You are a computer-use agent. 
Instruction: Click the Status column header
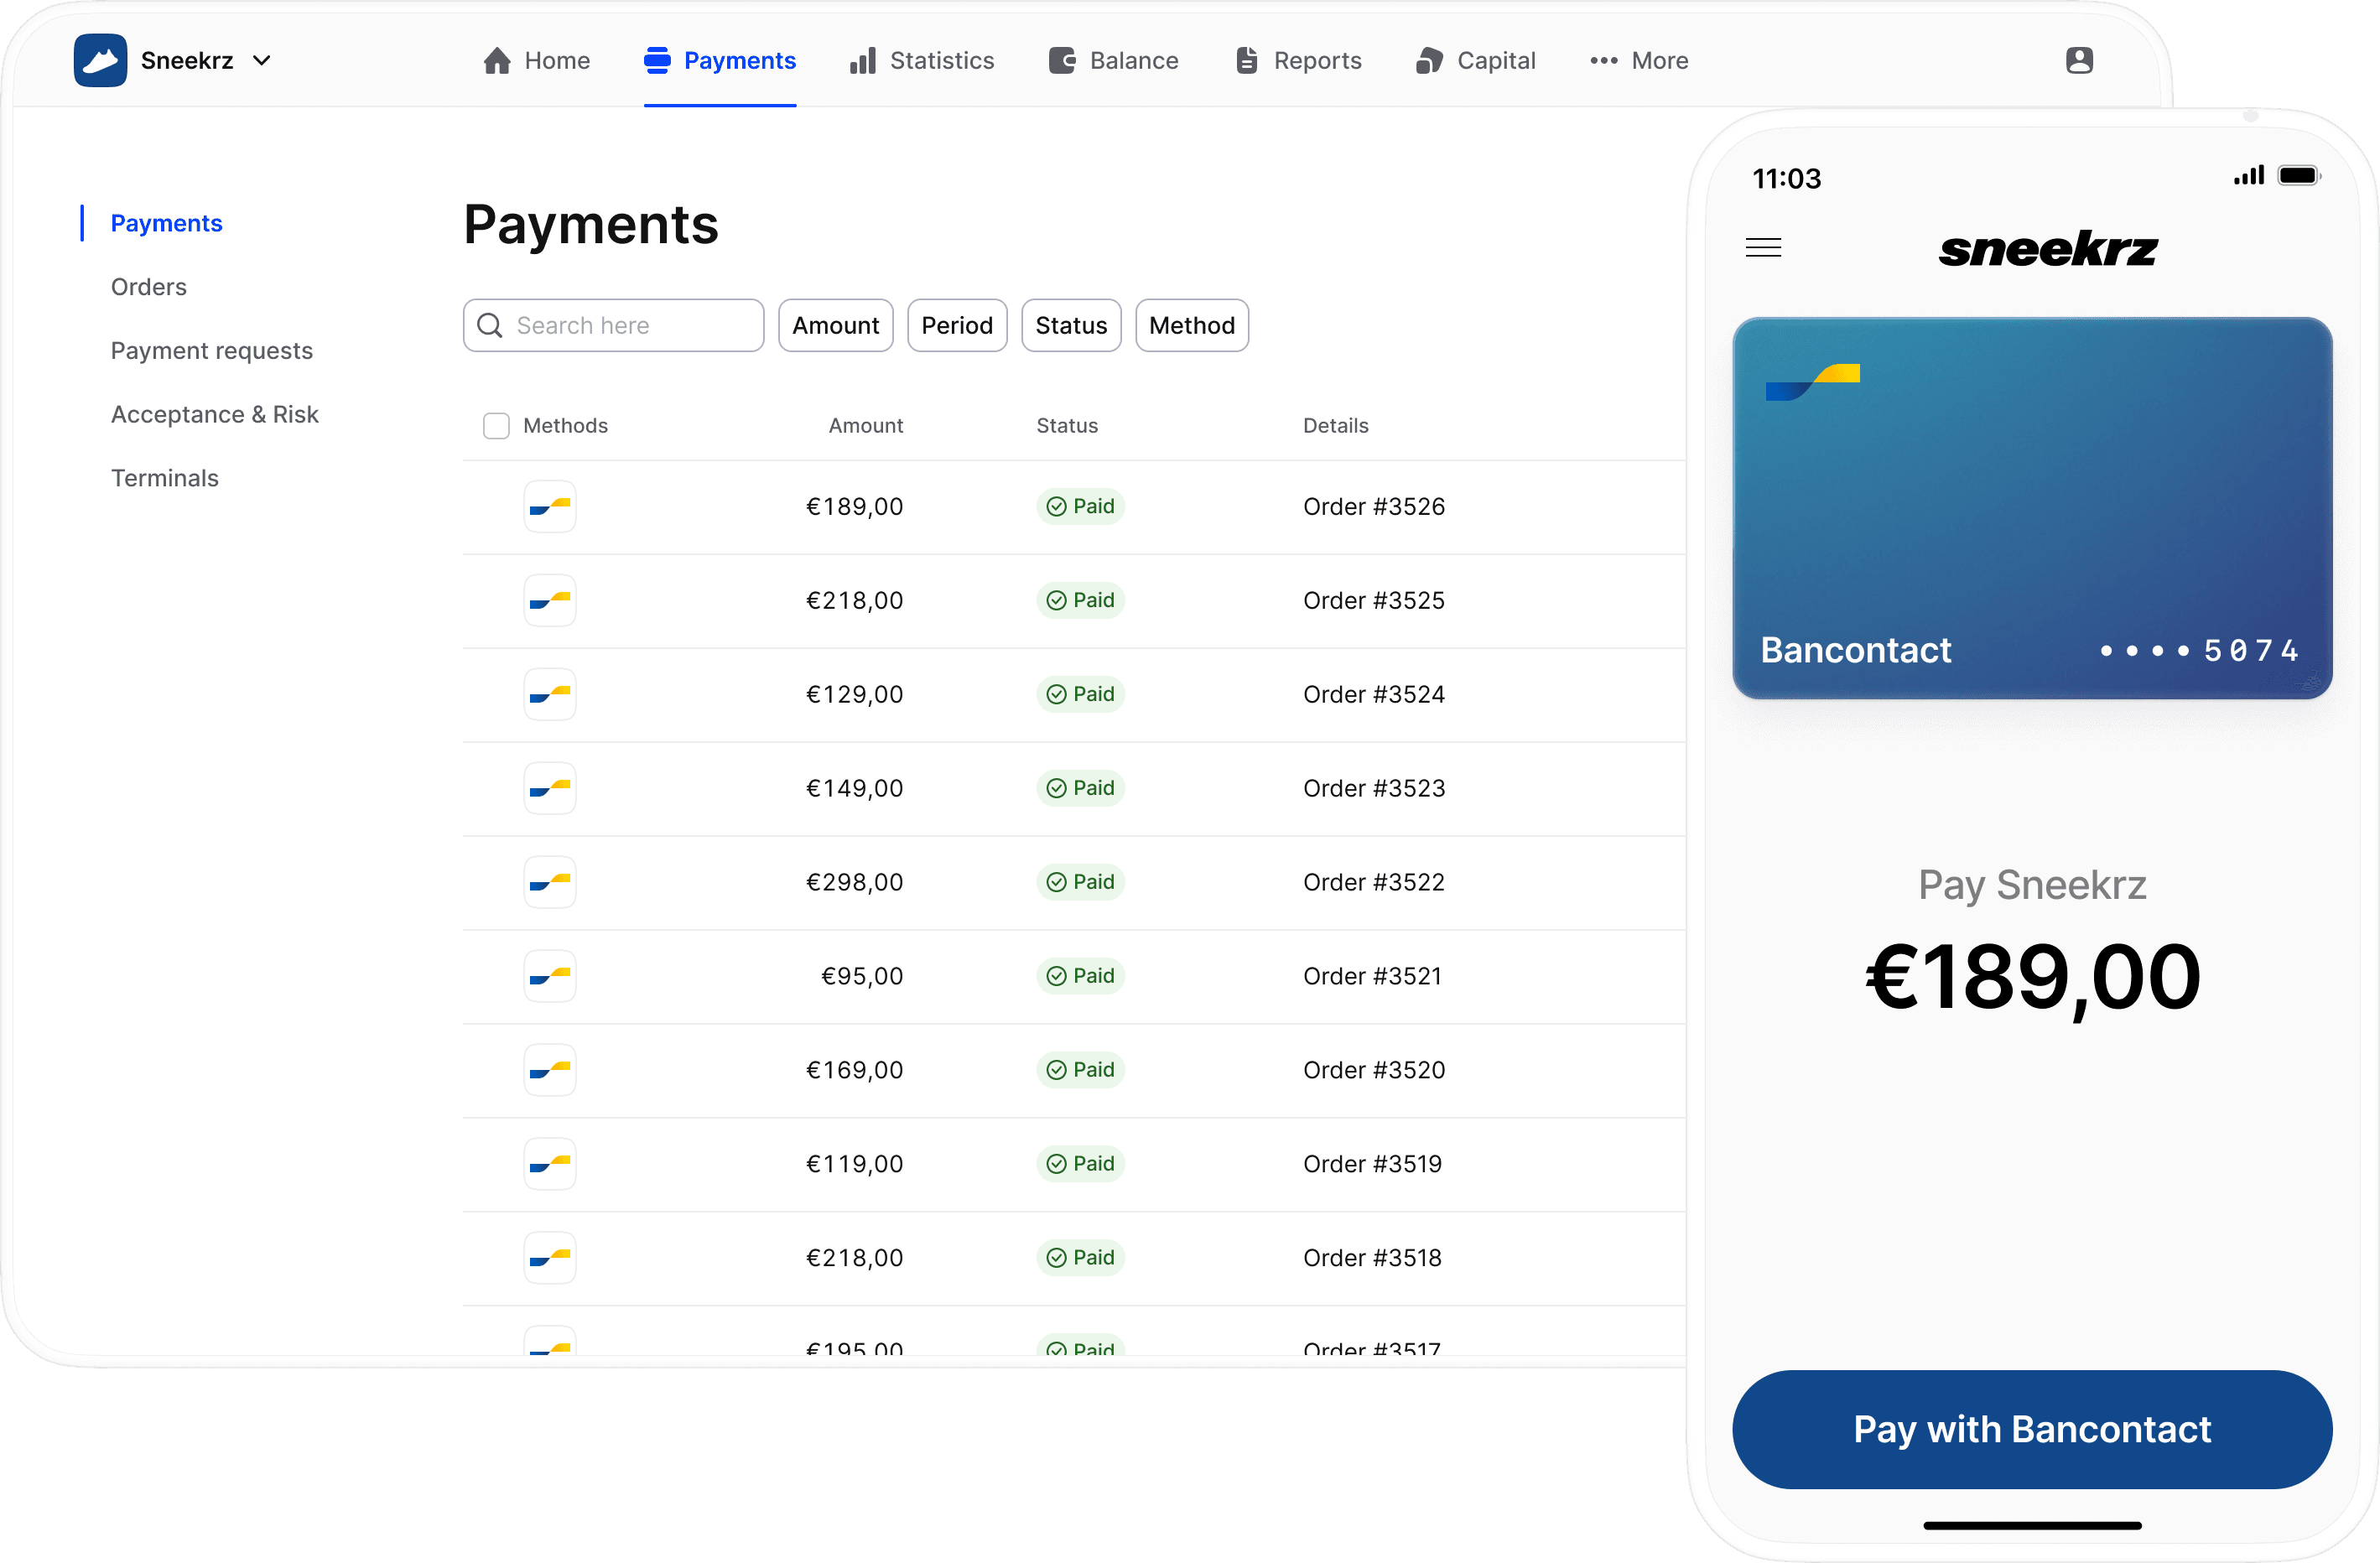tap(1067, 426)
